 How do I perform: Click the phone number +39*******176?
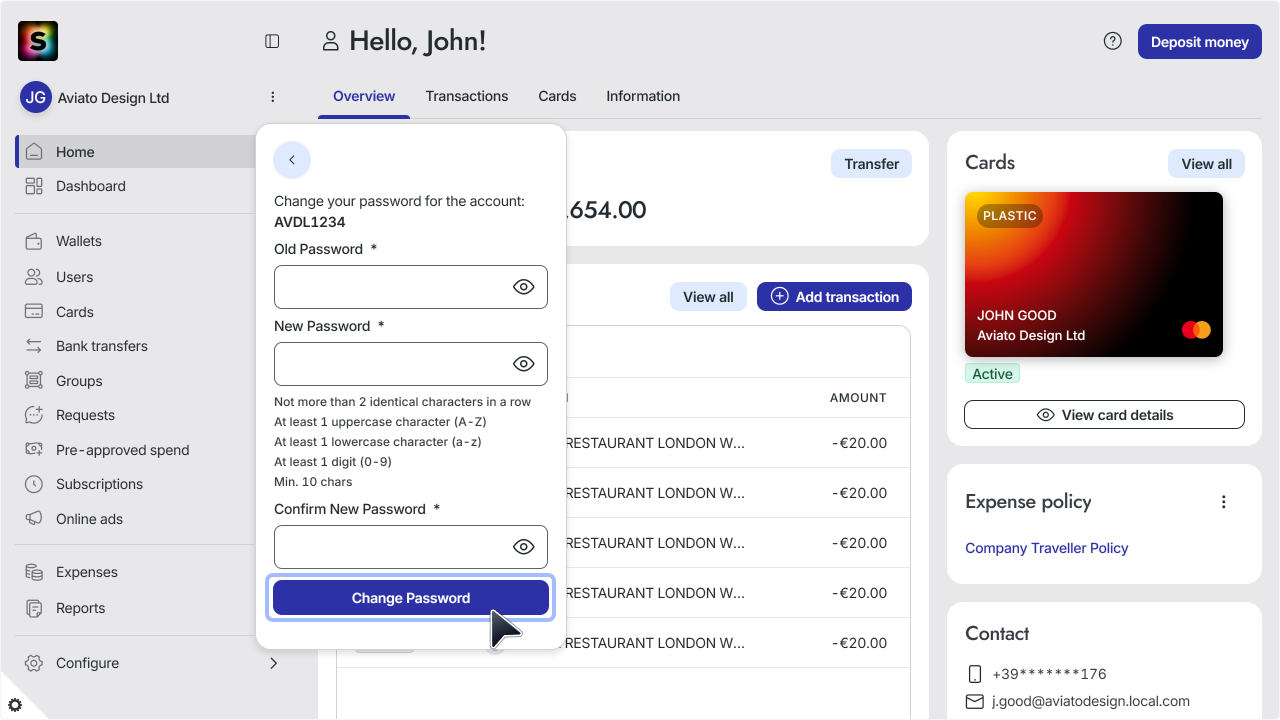[x=1049, y=674]
